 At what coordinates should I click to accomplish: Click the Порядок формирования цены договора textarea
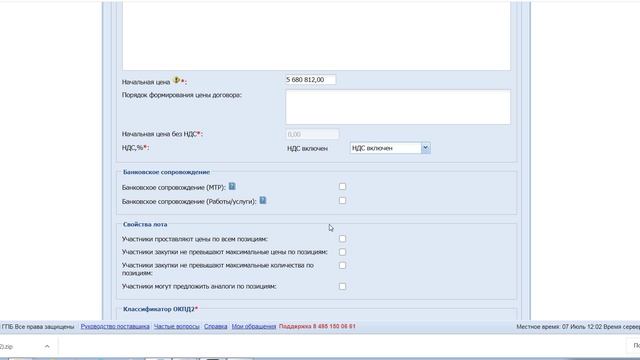(398, 107)
